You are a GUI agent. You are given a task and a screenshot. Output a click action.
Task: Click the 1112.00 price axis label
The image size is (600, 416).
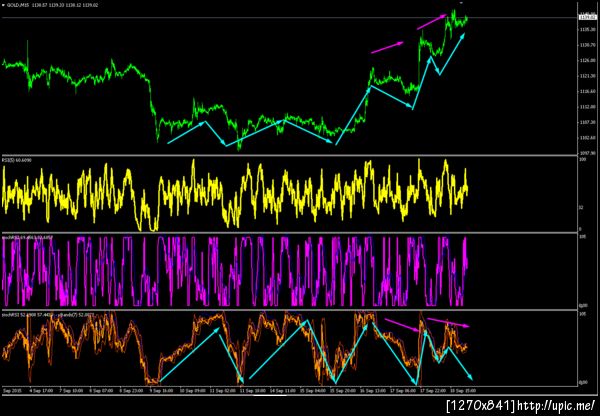(589, 107)
